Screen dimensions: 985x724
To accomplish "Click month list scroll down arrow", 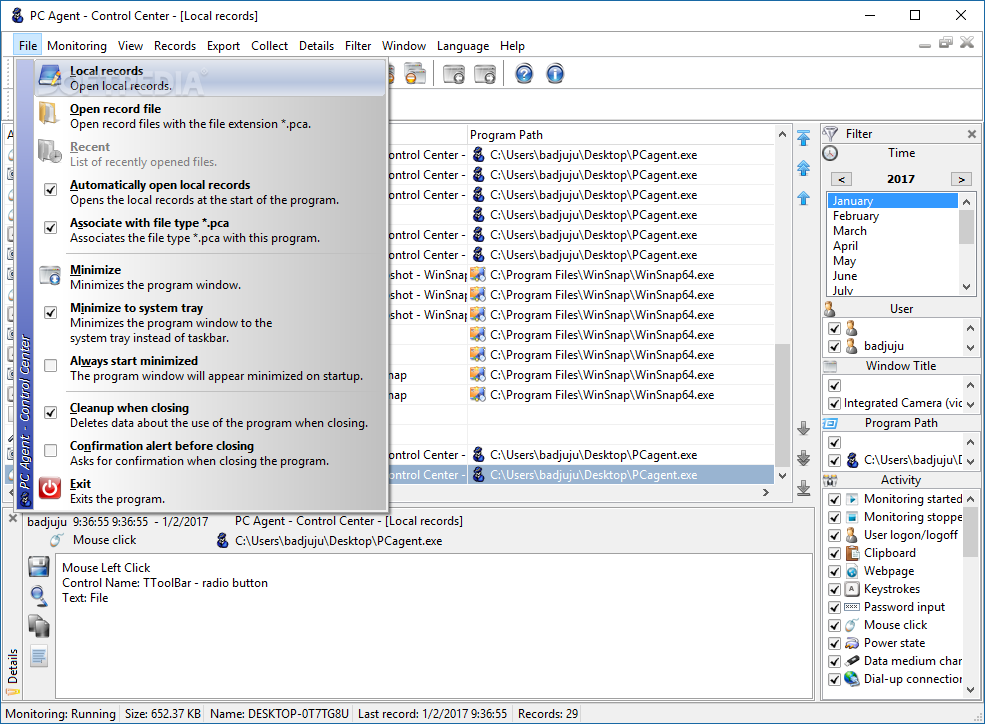I will click(x=967, y=287).
